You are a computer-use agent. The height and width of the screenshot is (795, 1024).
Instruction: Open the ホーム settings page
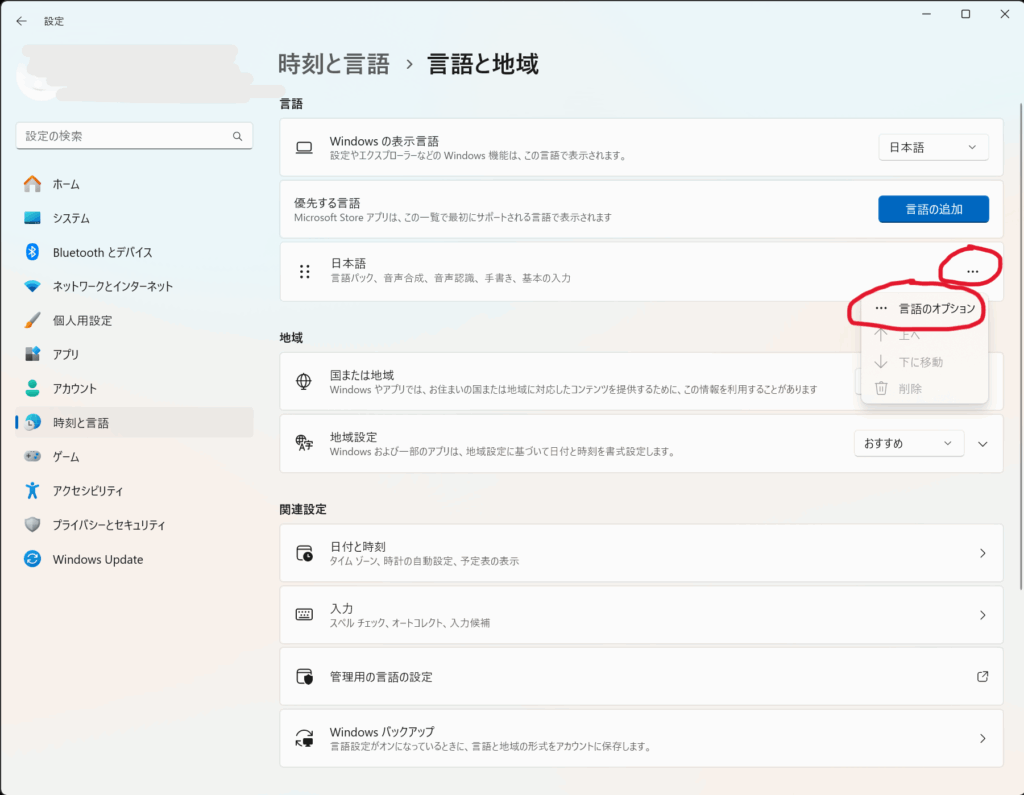134,184
